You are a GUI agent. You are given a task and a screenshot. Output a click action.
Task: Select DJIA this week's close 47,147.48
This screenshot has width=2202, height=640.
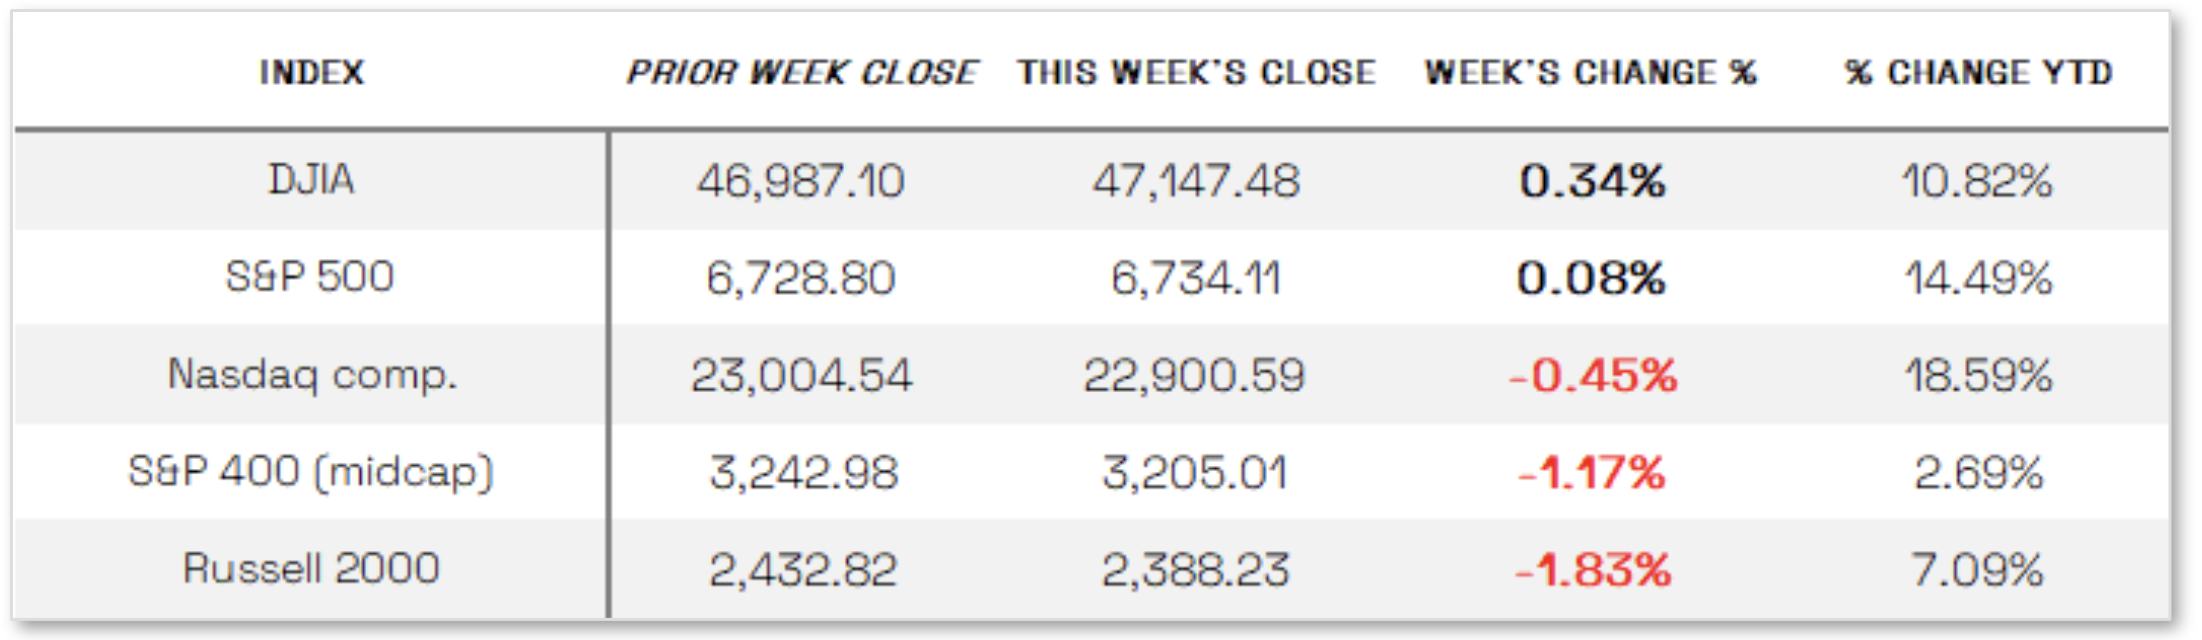[x=1196, y=181]
